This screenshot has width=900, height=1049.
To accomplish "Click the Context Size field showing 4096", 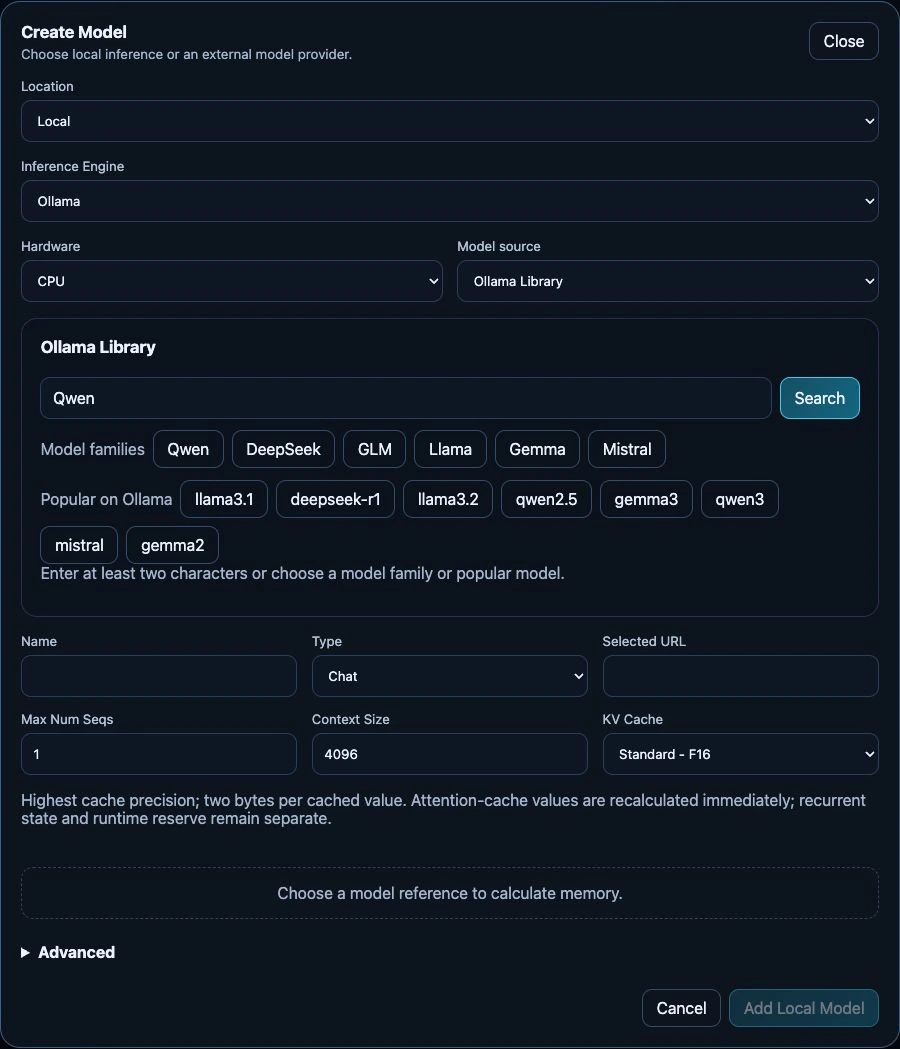I will click(x=450, y=754).
